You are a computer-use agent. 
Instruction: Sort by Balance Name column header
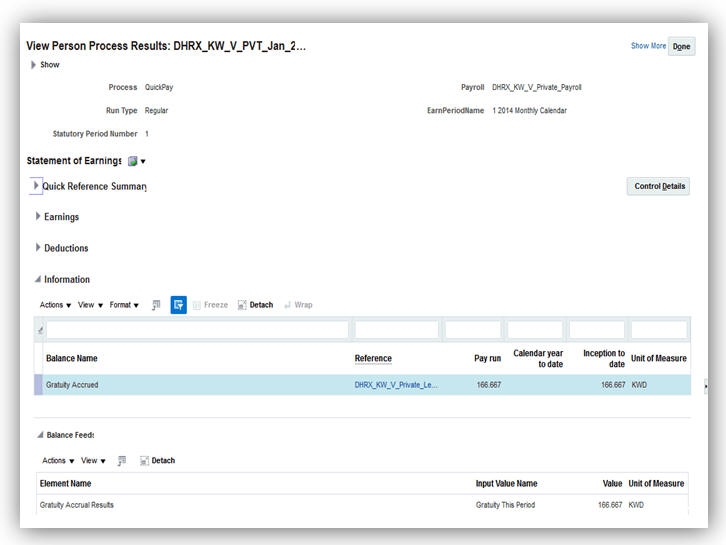(72, 358)
